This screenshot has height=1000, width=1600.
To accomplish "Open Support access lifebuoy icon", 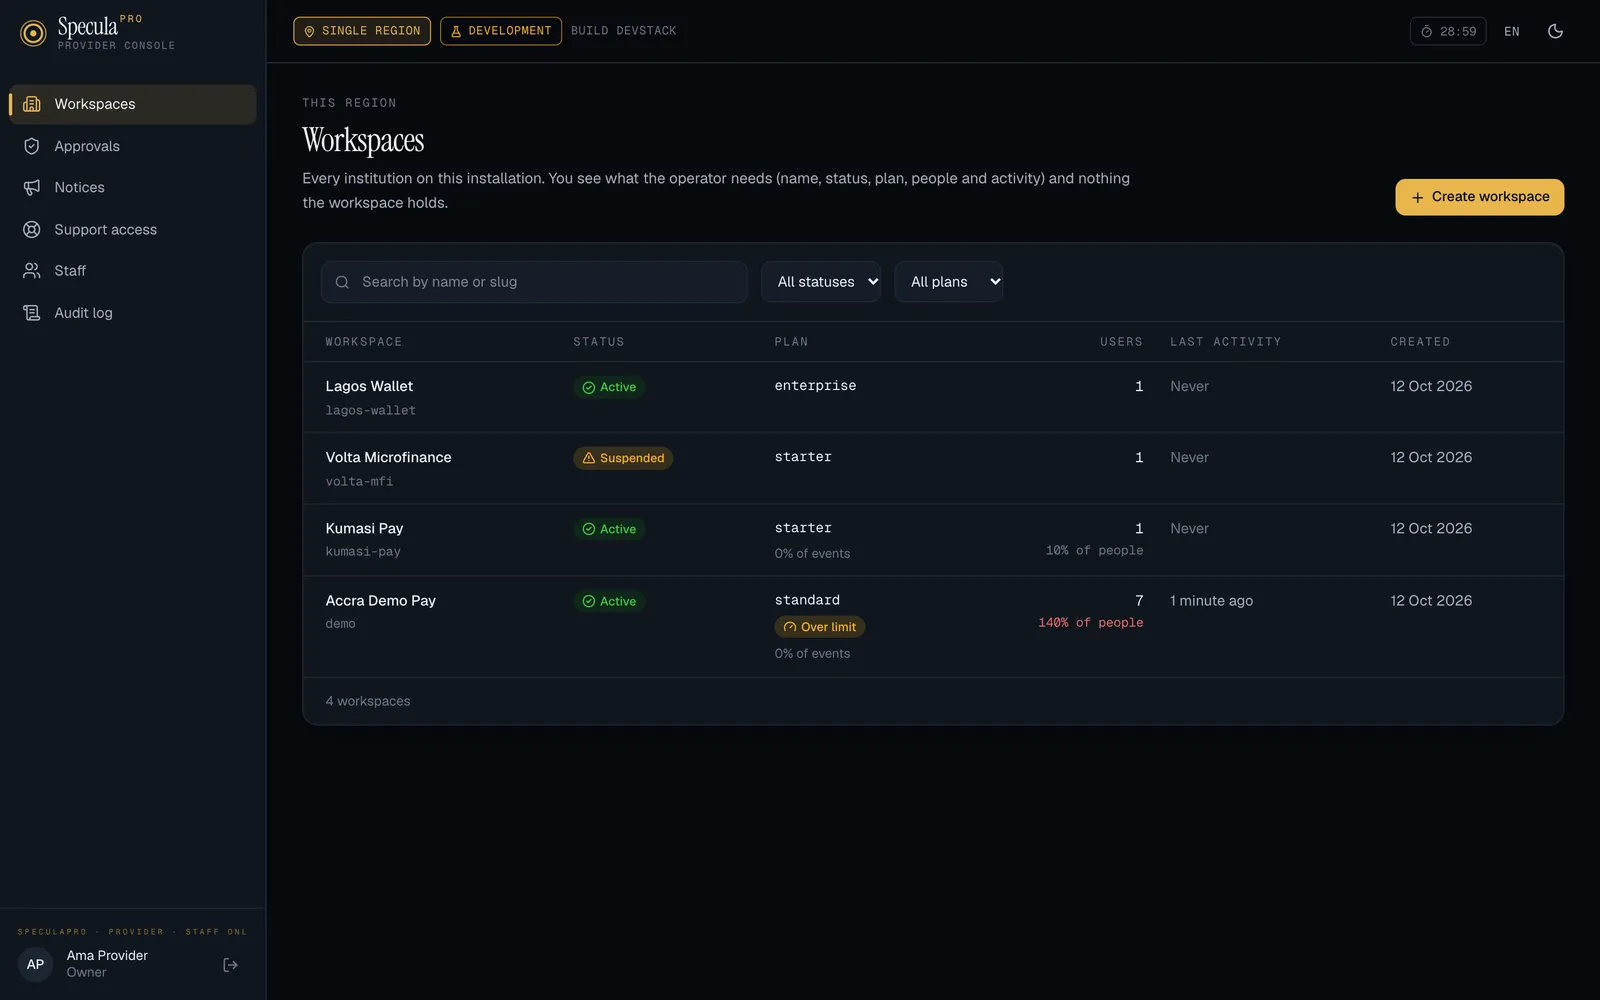I will (32, 229).
